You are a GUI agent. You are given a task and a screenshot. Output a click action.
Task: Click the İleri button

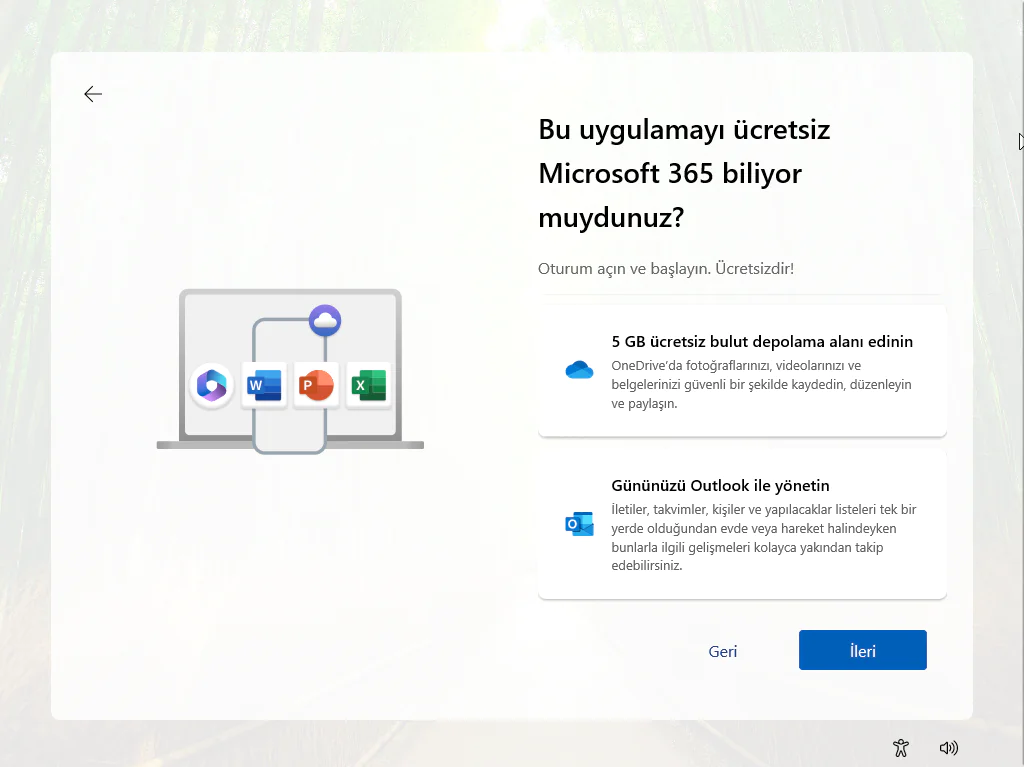point(862,650)
